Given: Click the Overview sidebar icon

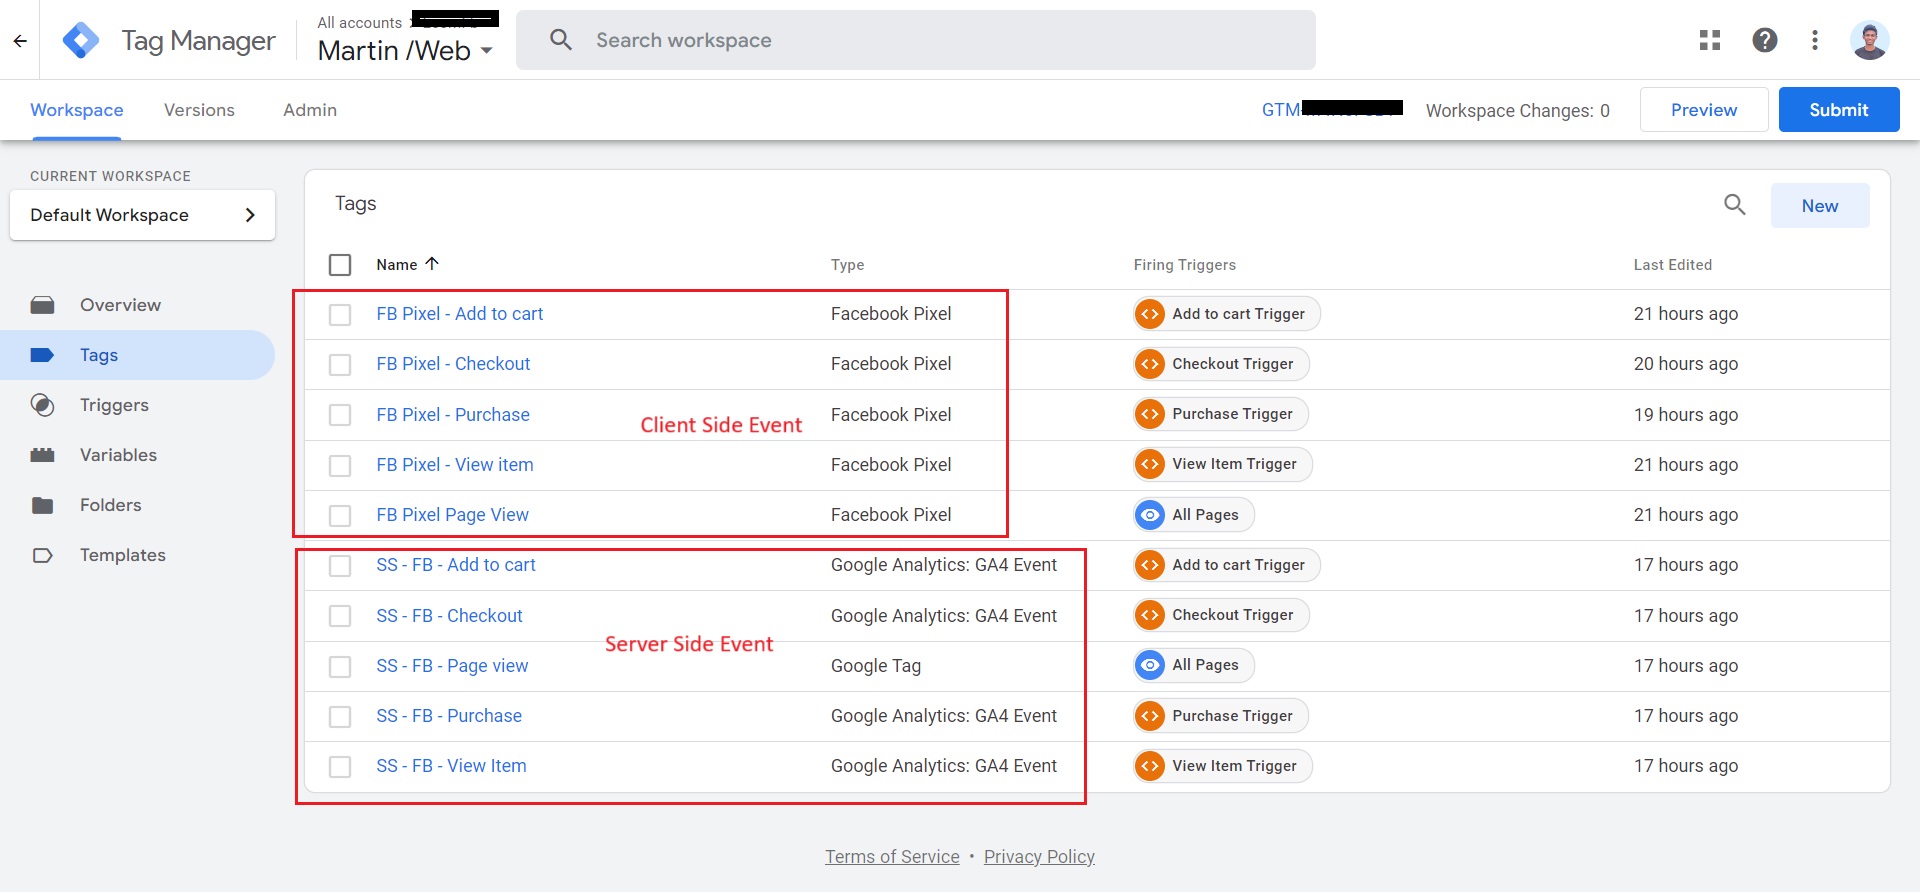Looking at the screenshot, I should tap(42, 305).
